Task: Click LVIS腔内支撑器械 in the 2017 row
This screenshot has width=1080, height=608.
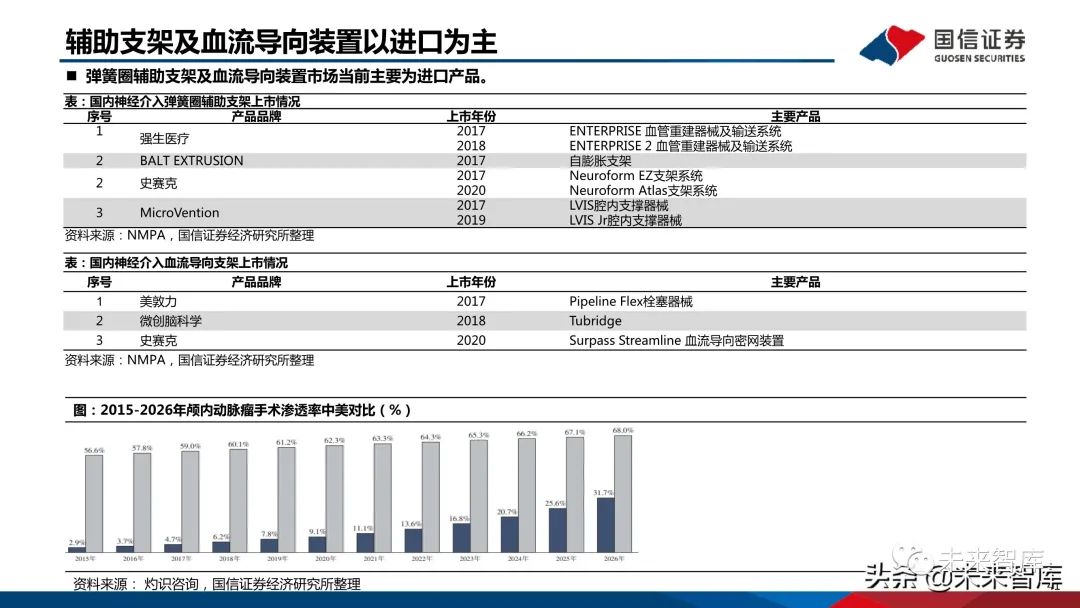Action: pos(619,205)
